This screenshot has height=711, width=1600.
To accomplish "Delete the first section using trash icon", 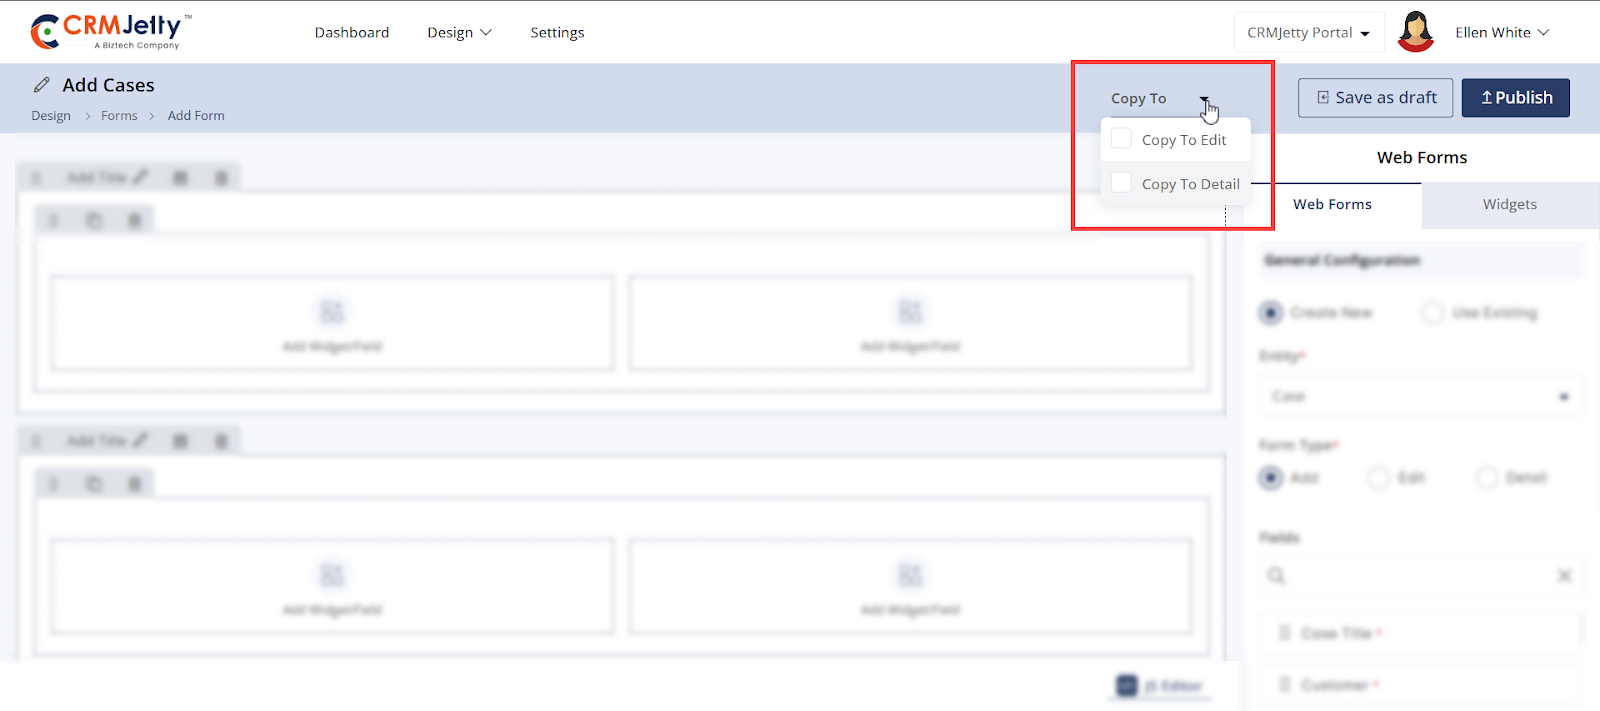I will coord(221,178).
